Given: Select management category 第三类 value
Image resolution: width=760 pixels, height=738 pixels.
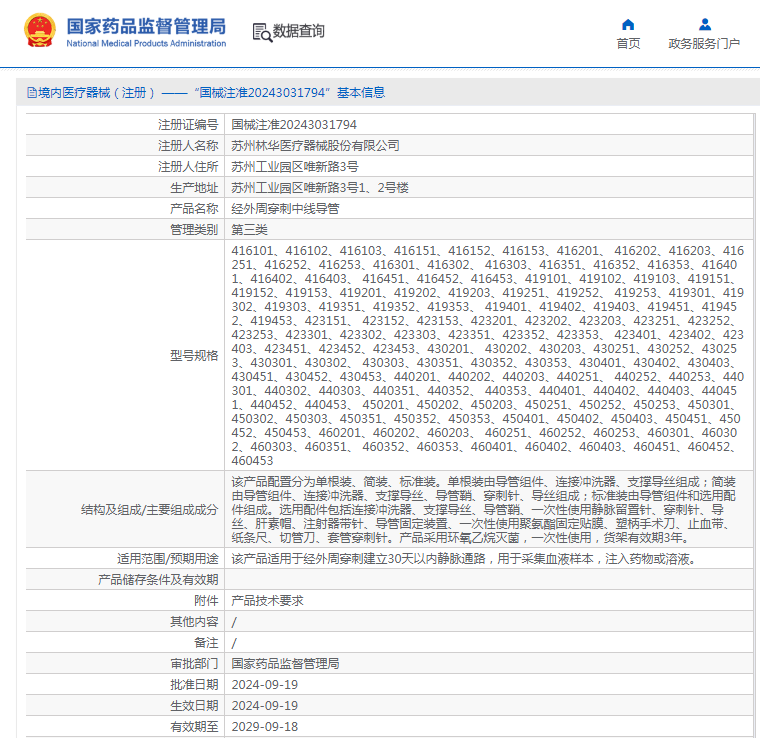Looking at the screenshot, I should (x=249, y=230).
